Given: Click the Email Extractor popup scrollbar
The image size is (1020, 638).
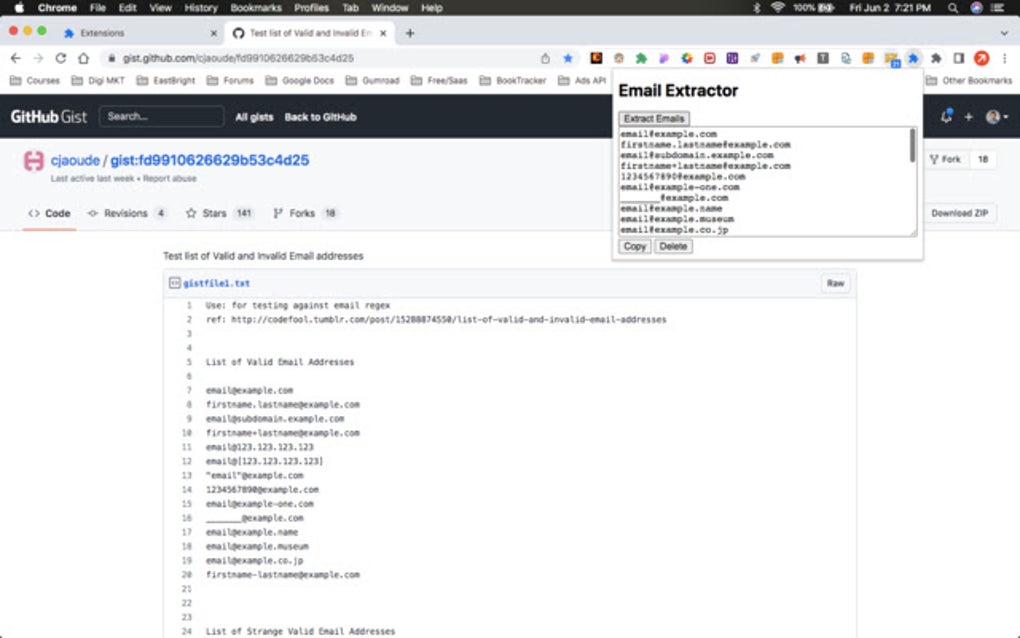Looking at the screenshot, I should 912,146.
